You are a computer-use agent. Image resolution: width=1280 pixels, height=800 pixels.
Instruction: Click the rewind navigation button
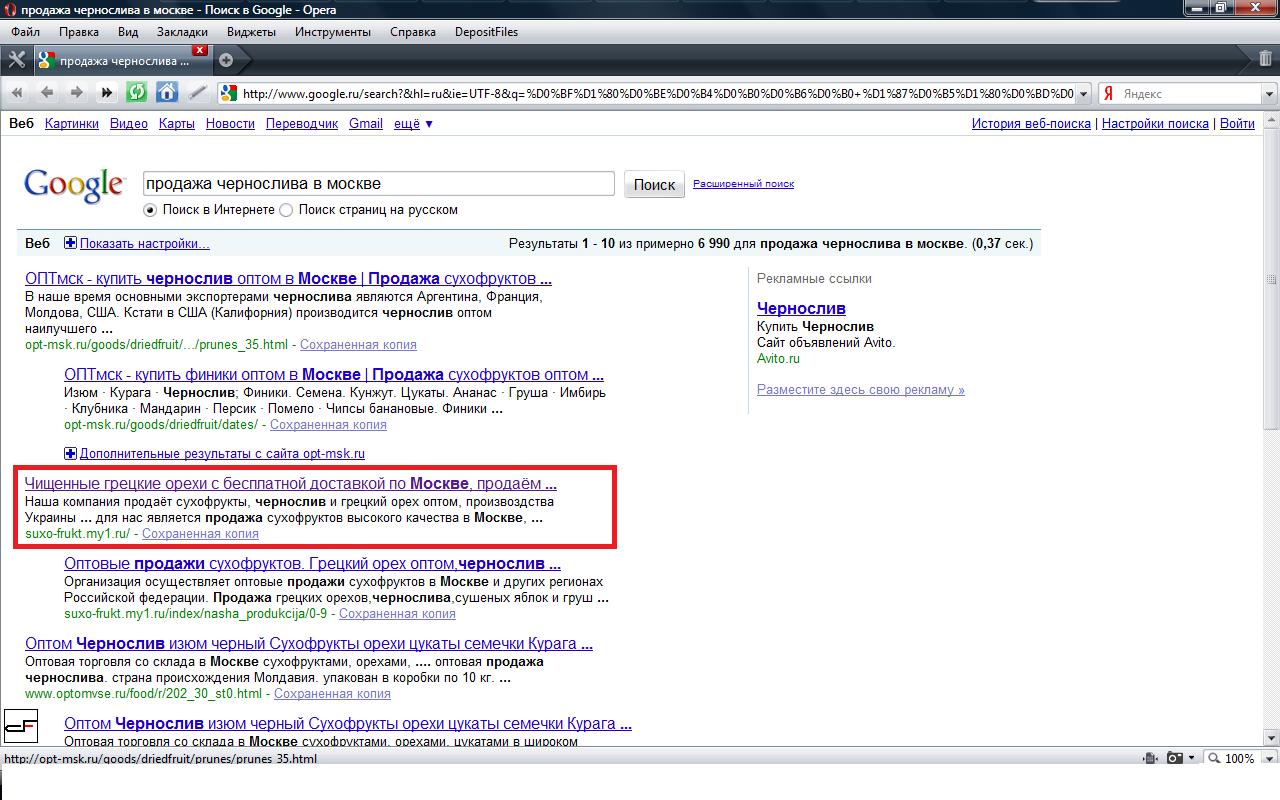(x=17, y=93)
